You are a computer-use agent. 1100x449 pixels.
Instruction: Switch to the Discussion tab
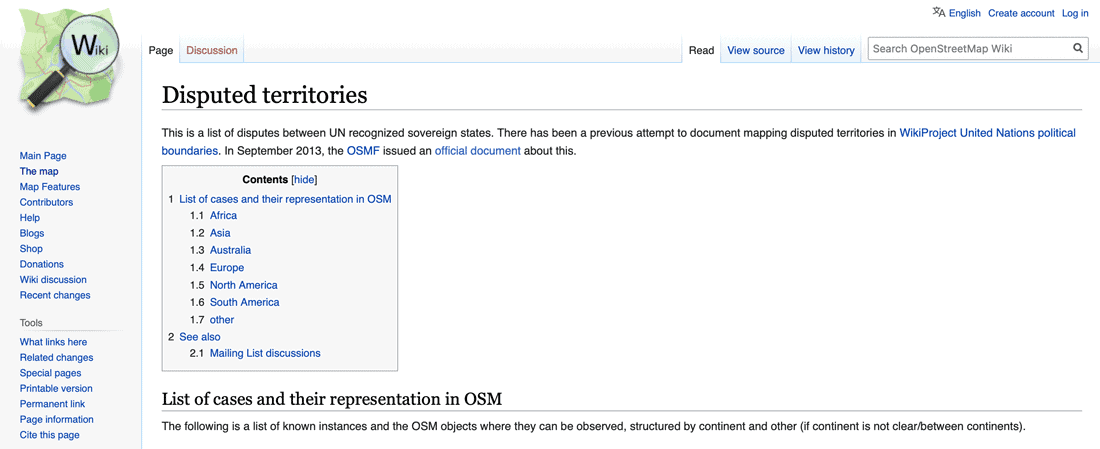point(212,51)
